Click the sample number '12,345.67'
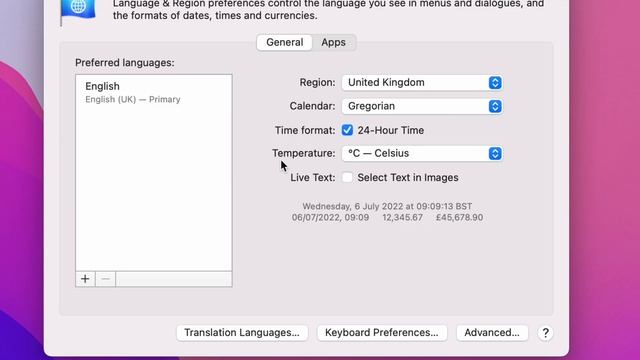 tap(402, 218)
